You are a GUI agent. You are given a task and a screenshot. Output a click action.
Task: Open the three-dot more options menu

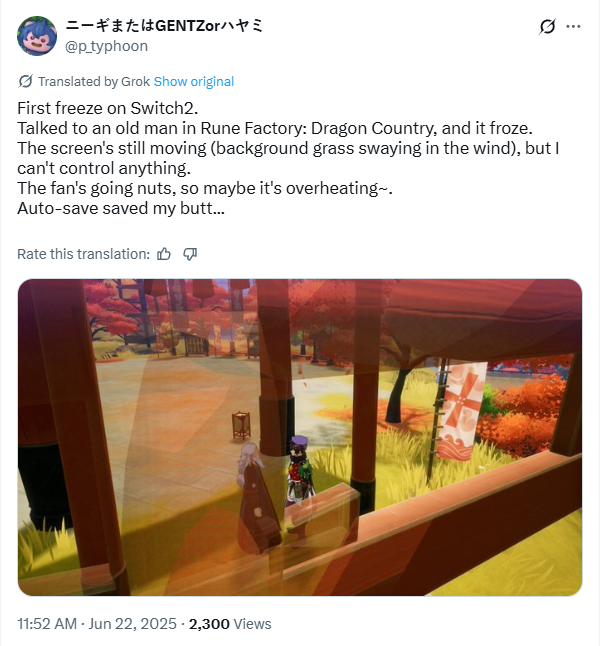573,27
